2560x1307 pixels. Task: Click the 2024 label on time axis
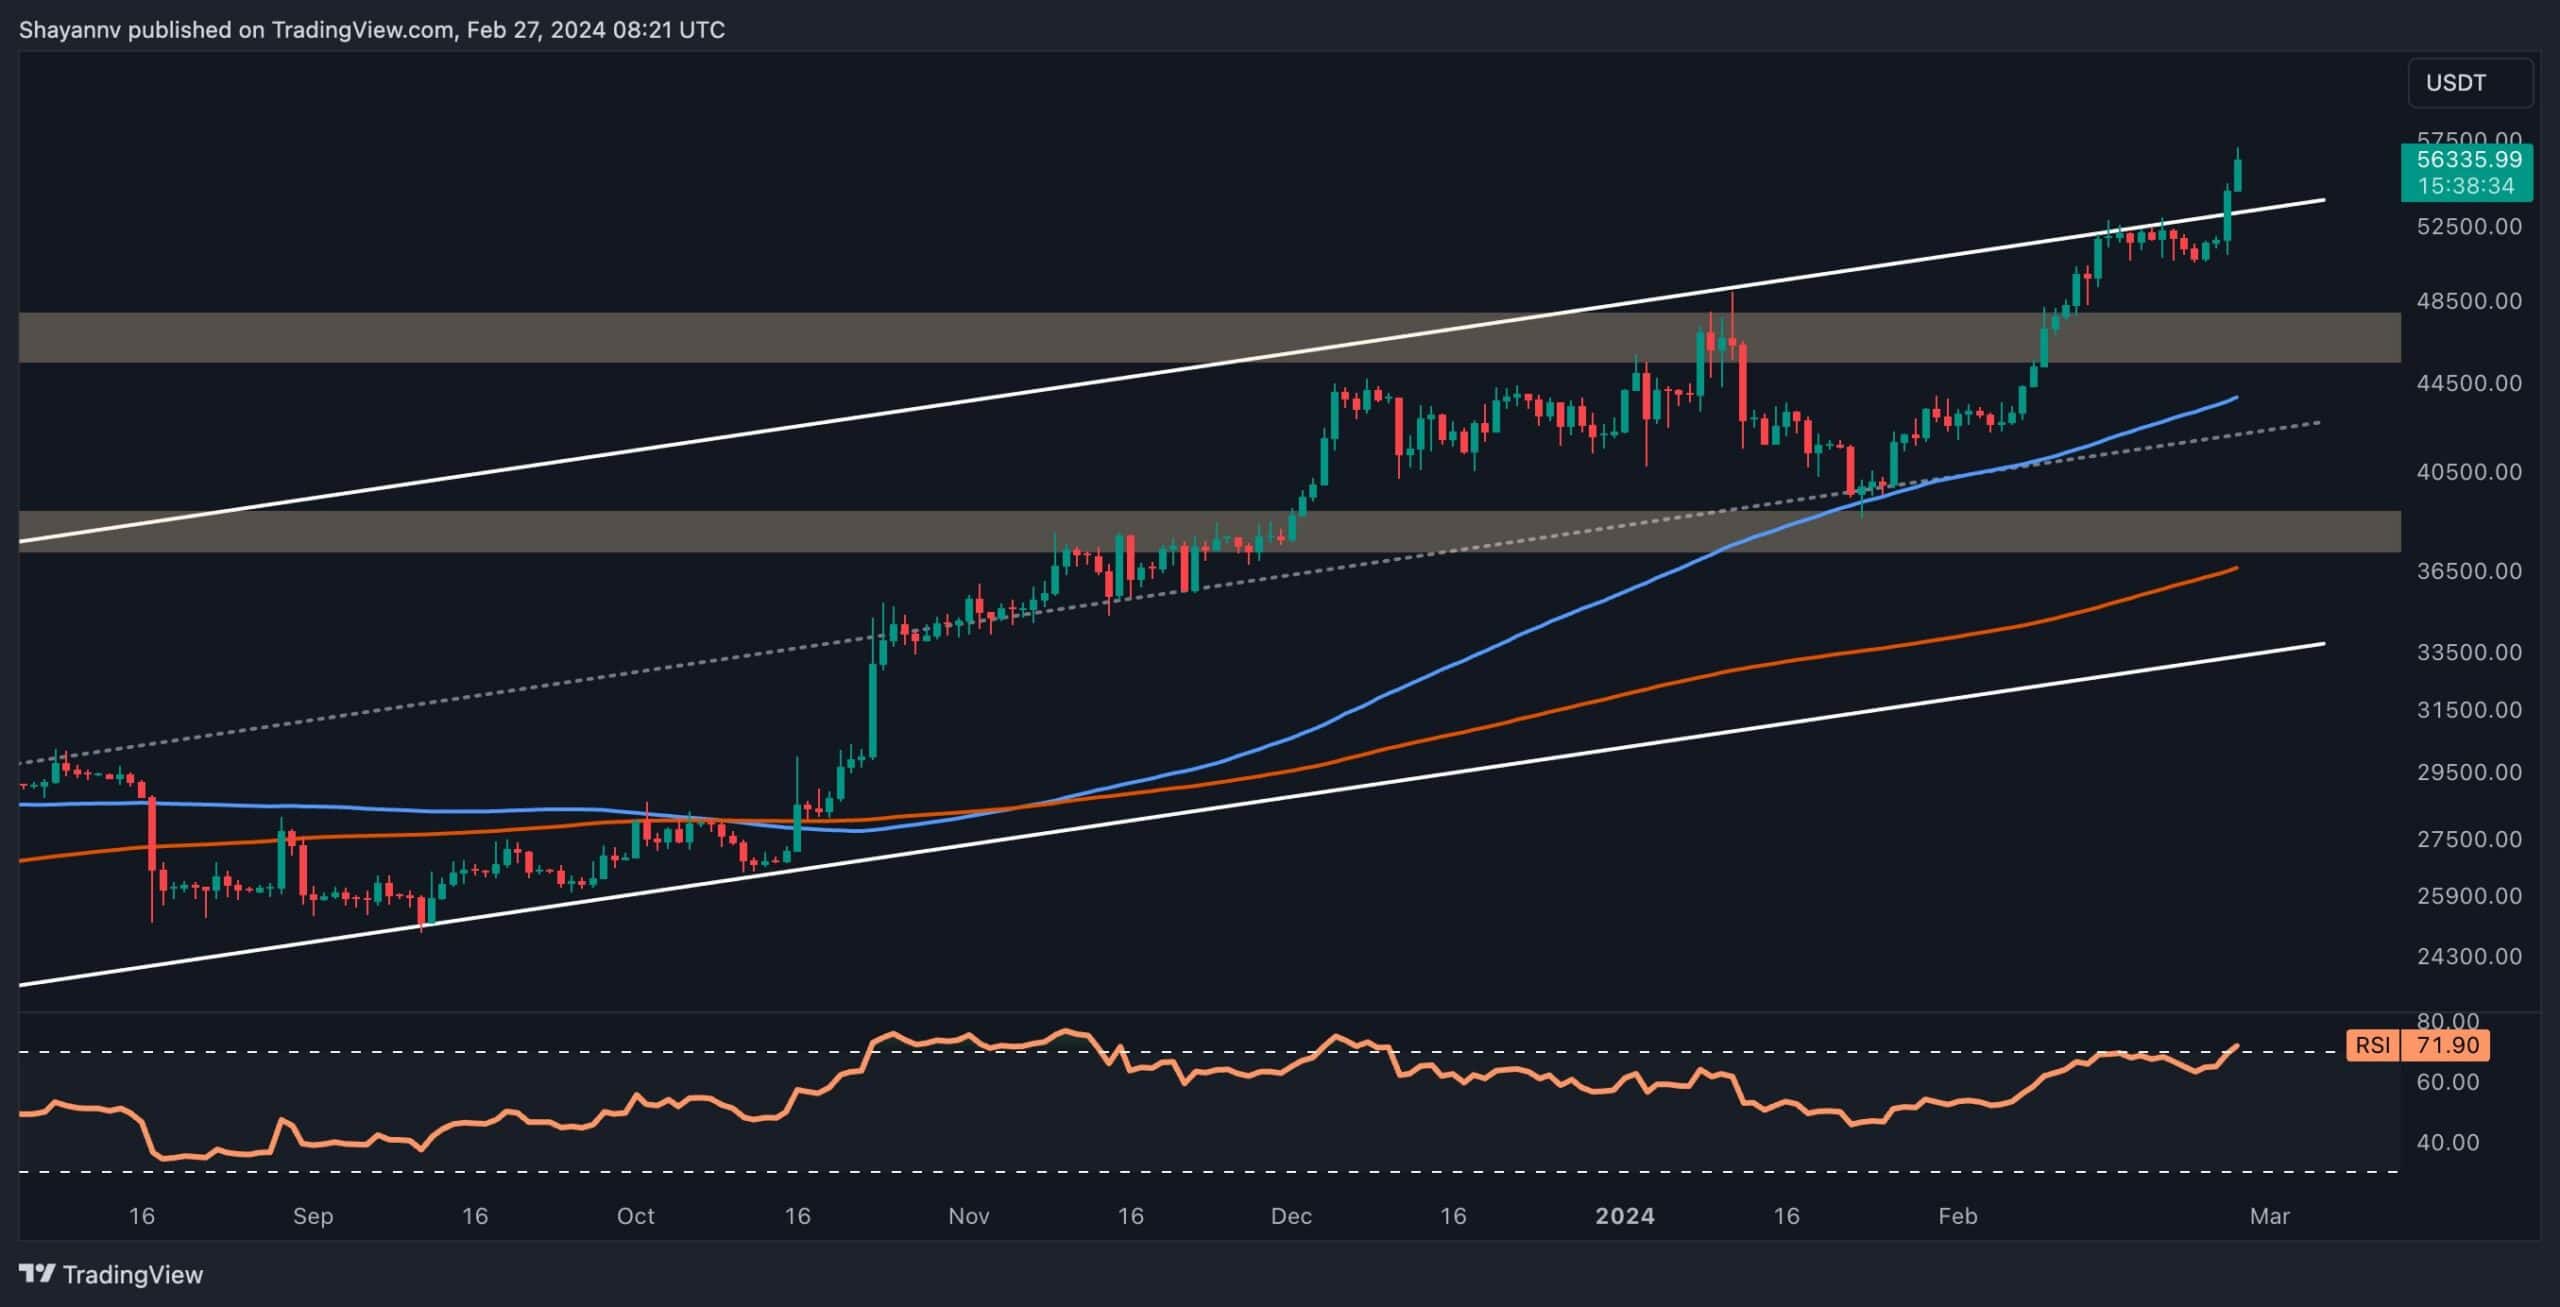(1624, 1216)
